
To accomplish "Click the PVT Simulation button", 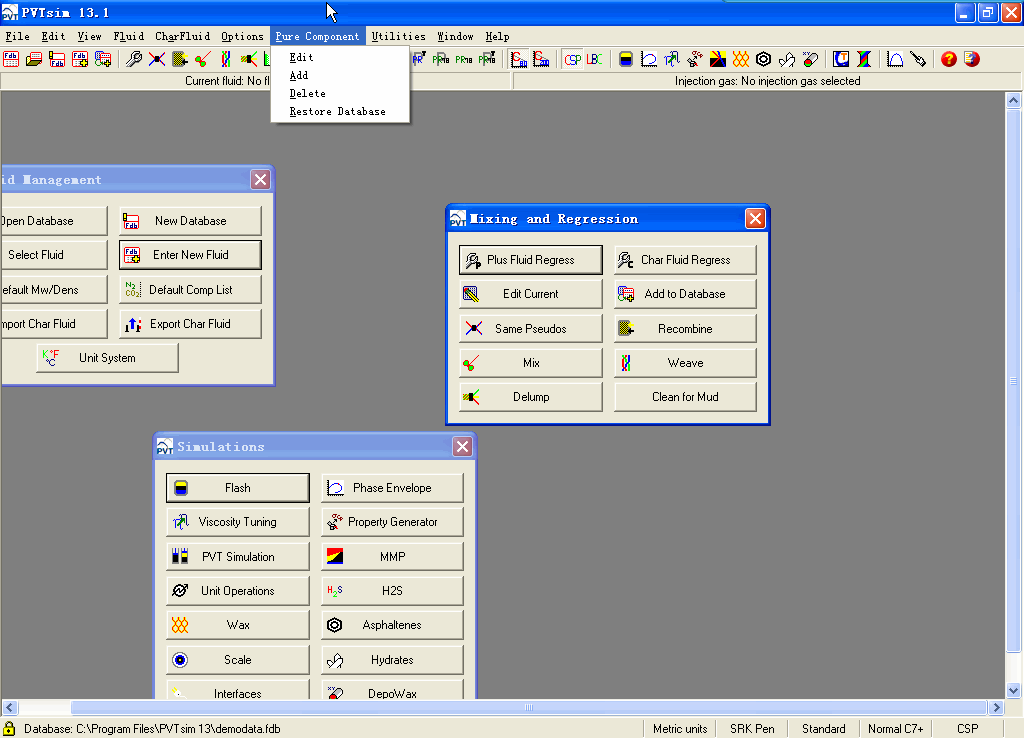I will click(238, 557).
